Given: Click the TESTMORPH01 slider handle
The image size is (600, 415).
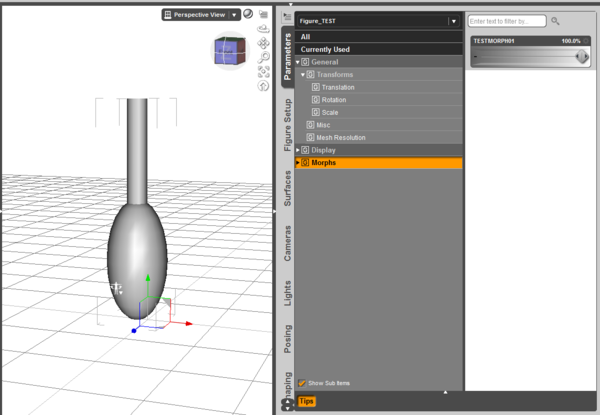Looking at the screenshot, I should [x=582, y=57].
